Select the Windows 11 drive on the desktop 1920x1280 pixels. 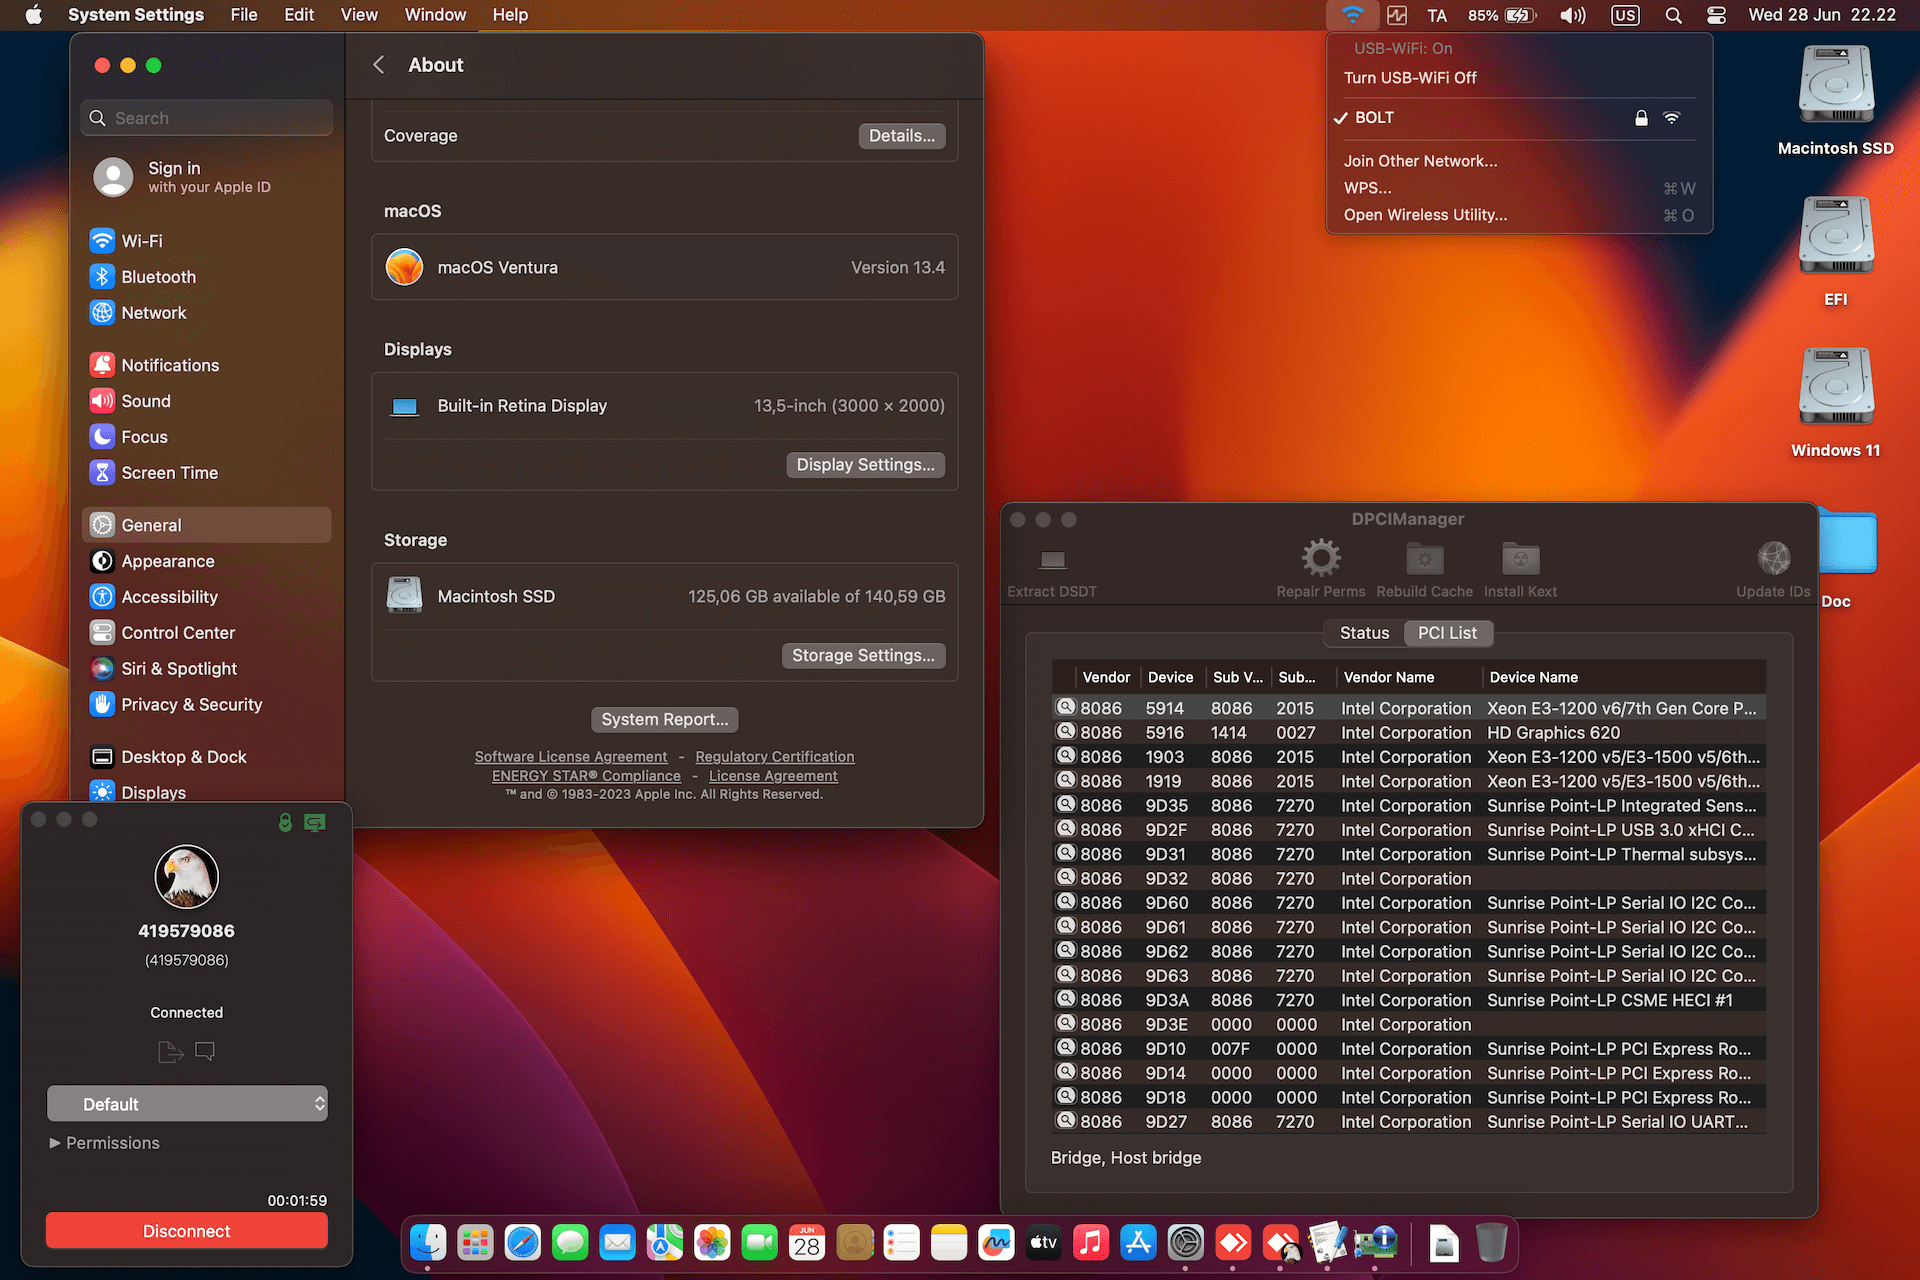click(1836, 402)
